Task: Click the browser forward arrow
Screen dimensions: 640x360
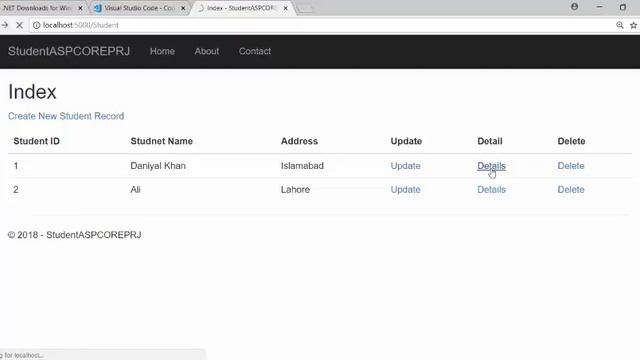Action: click(x=4, y=25)
